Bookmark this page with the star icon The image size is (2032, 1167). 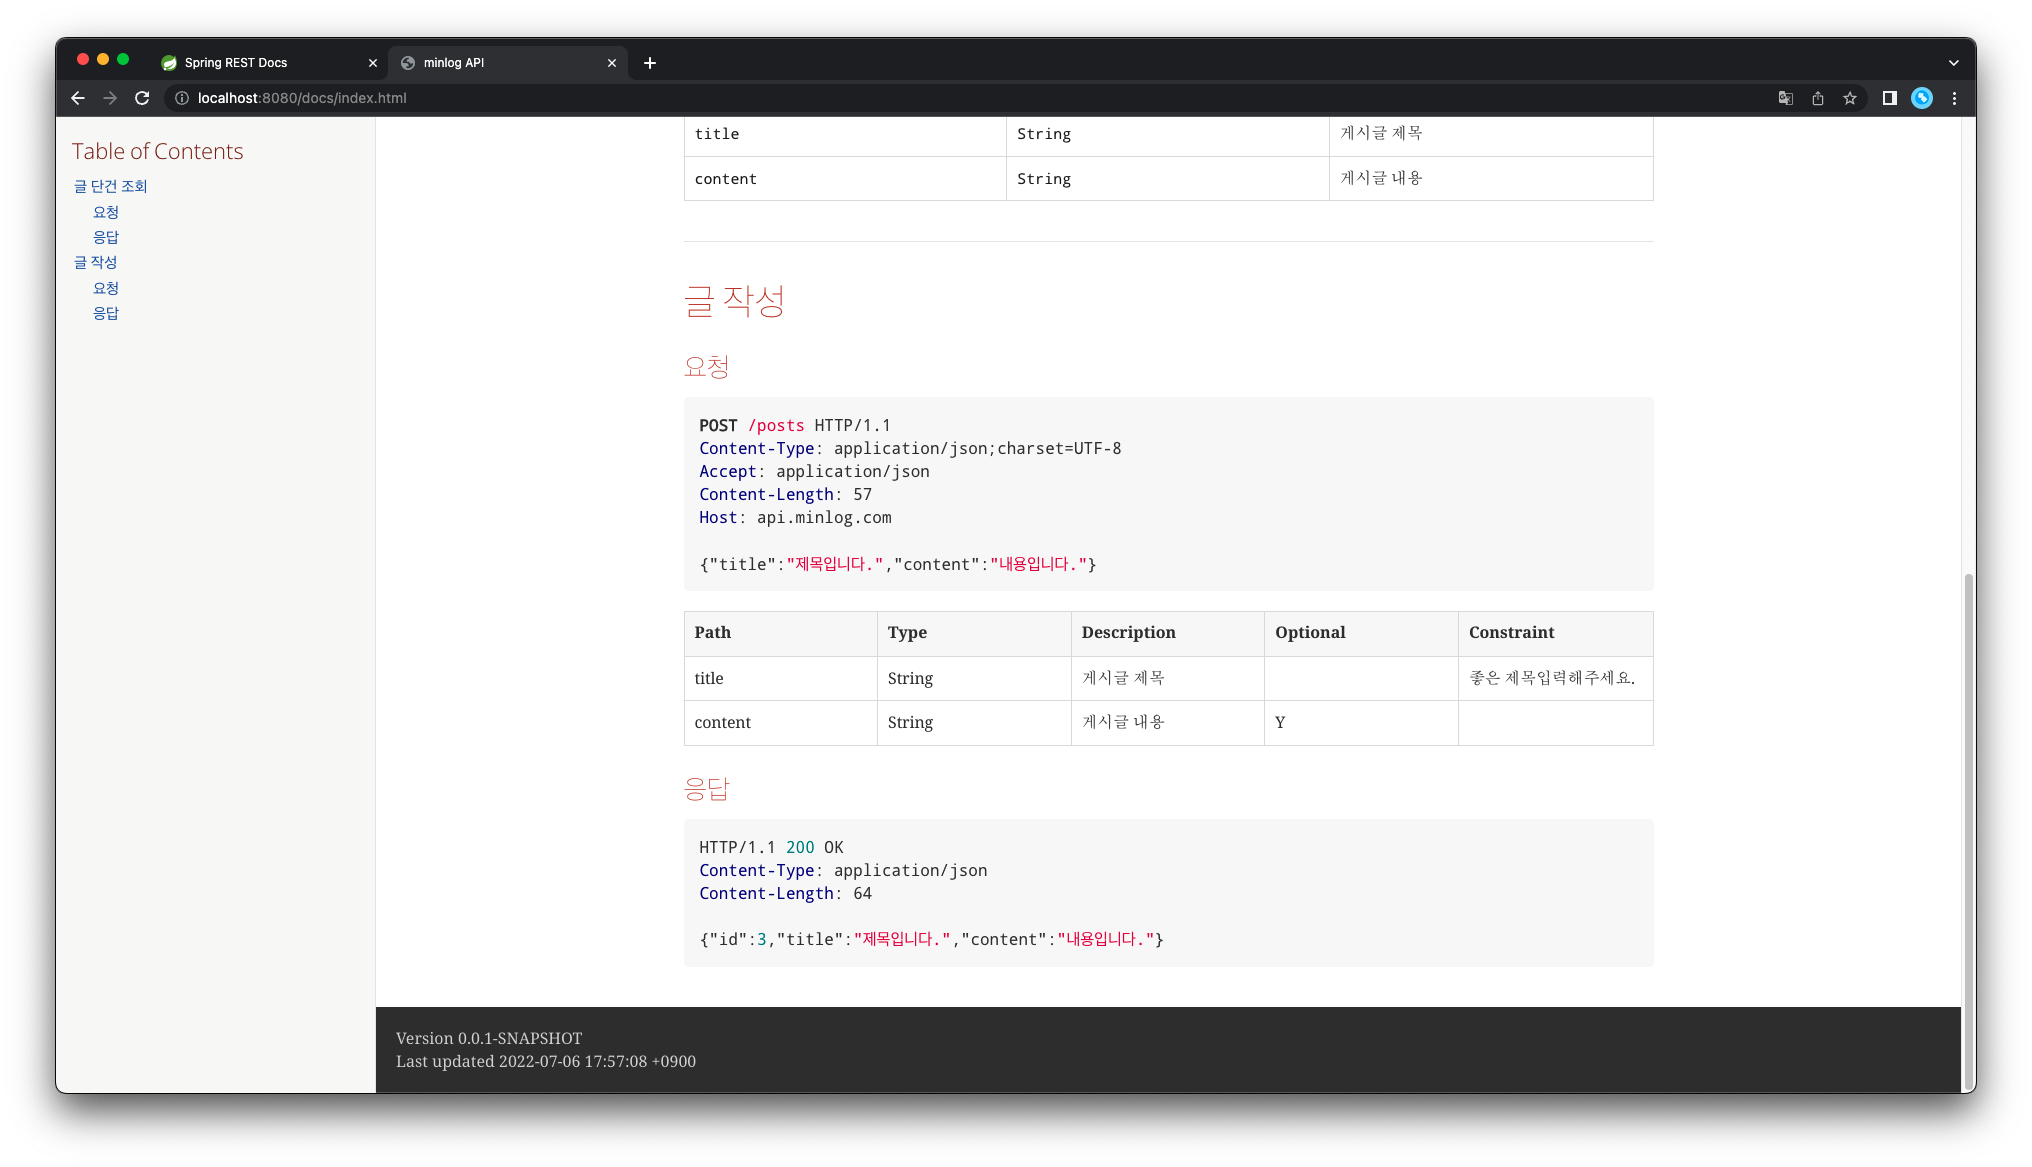point(1850,98)
